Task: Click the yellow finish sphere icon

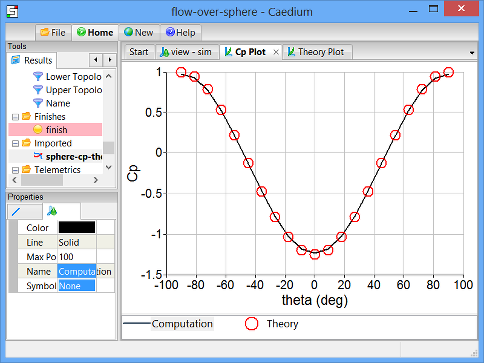Action: click(x=38, y=129)
